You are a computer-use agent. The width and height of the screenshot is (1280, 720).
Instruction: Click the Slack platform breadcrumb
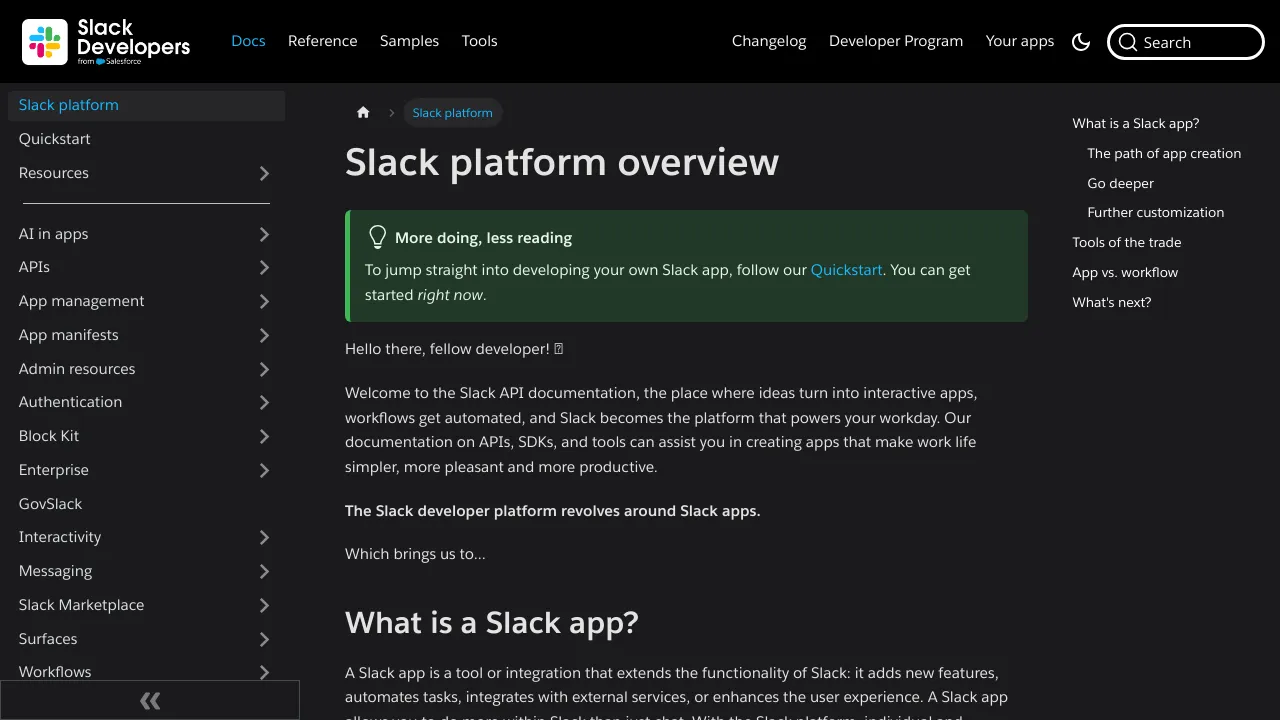(453, 113)
